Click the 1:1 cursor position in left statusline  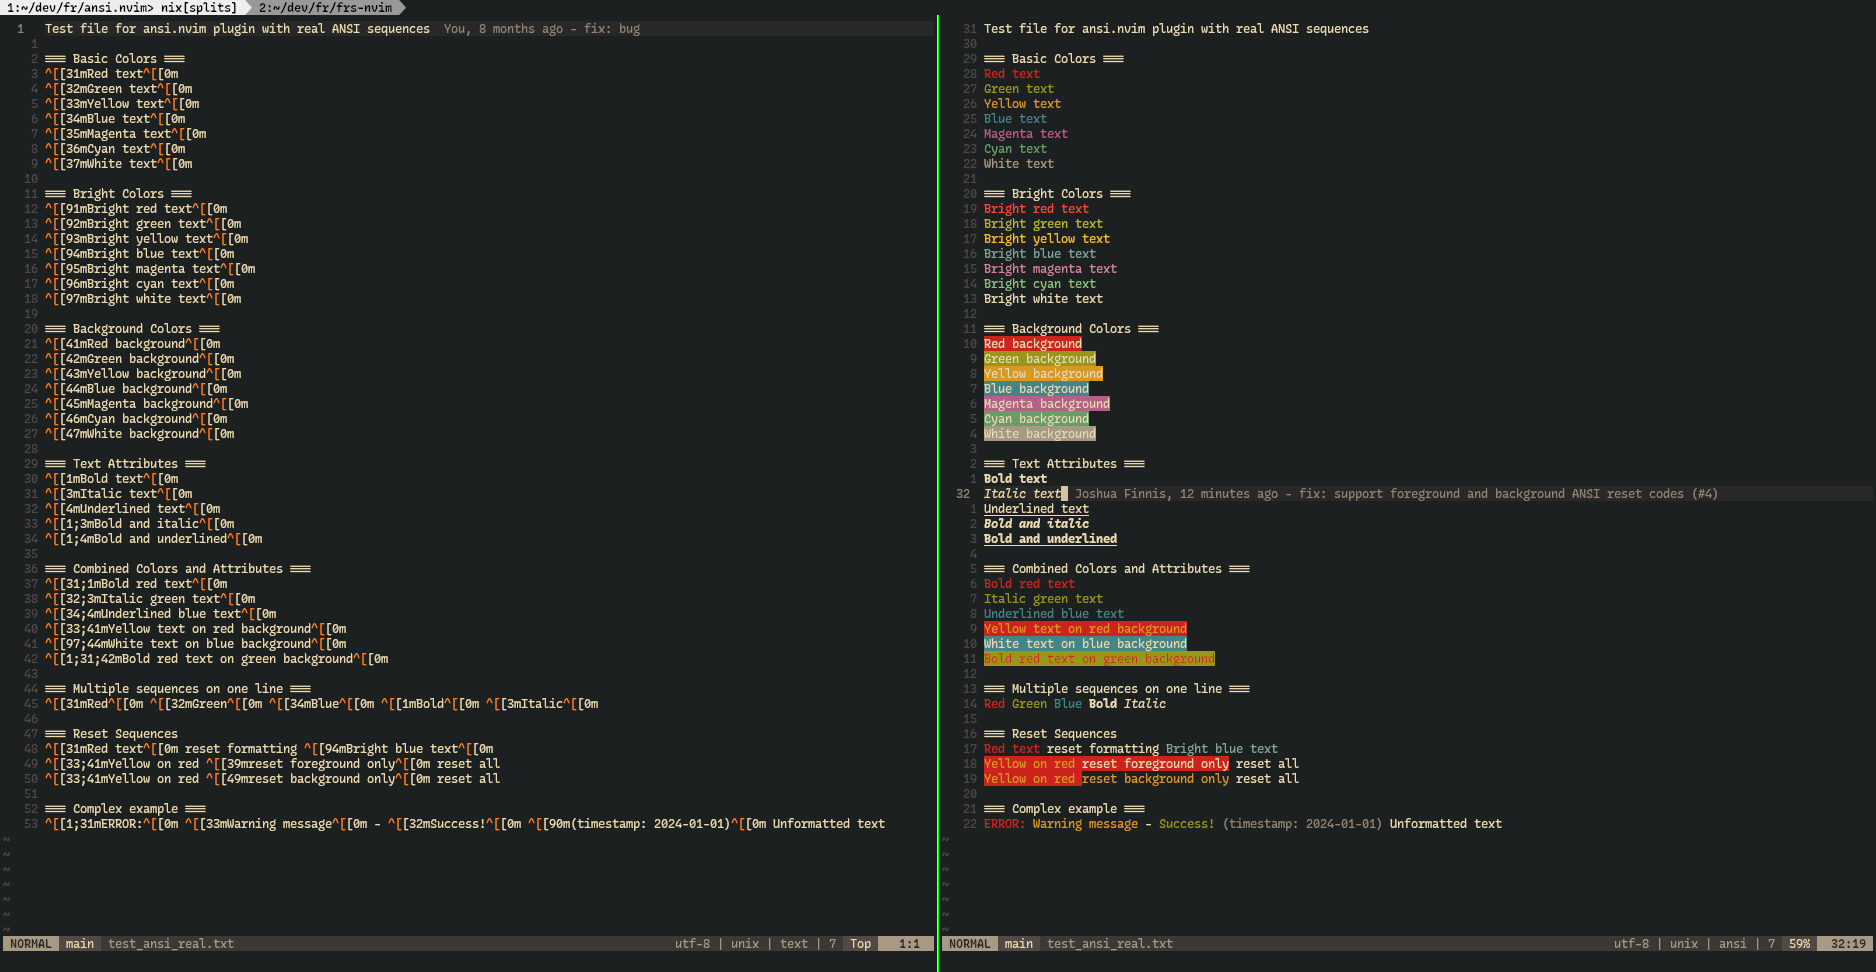coord(909,944)
